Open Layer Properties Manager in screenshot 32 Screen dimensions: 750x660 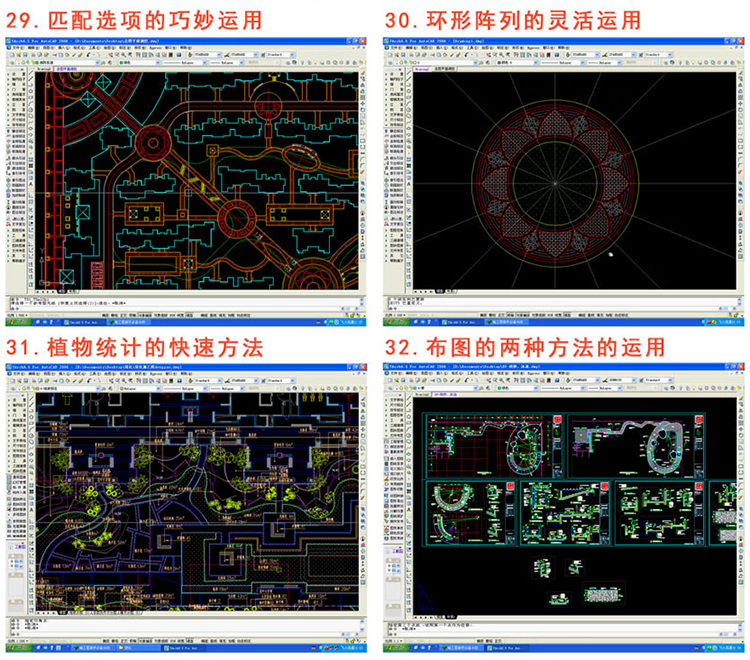click(390, 388)
